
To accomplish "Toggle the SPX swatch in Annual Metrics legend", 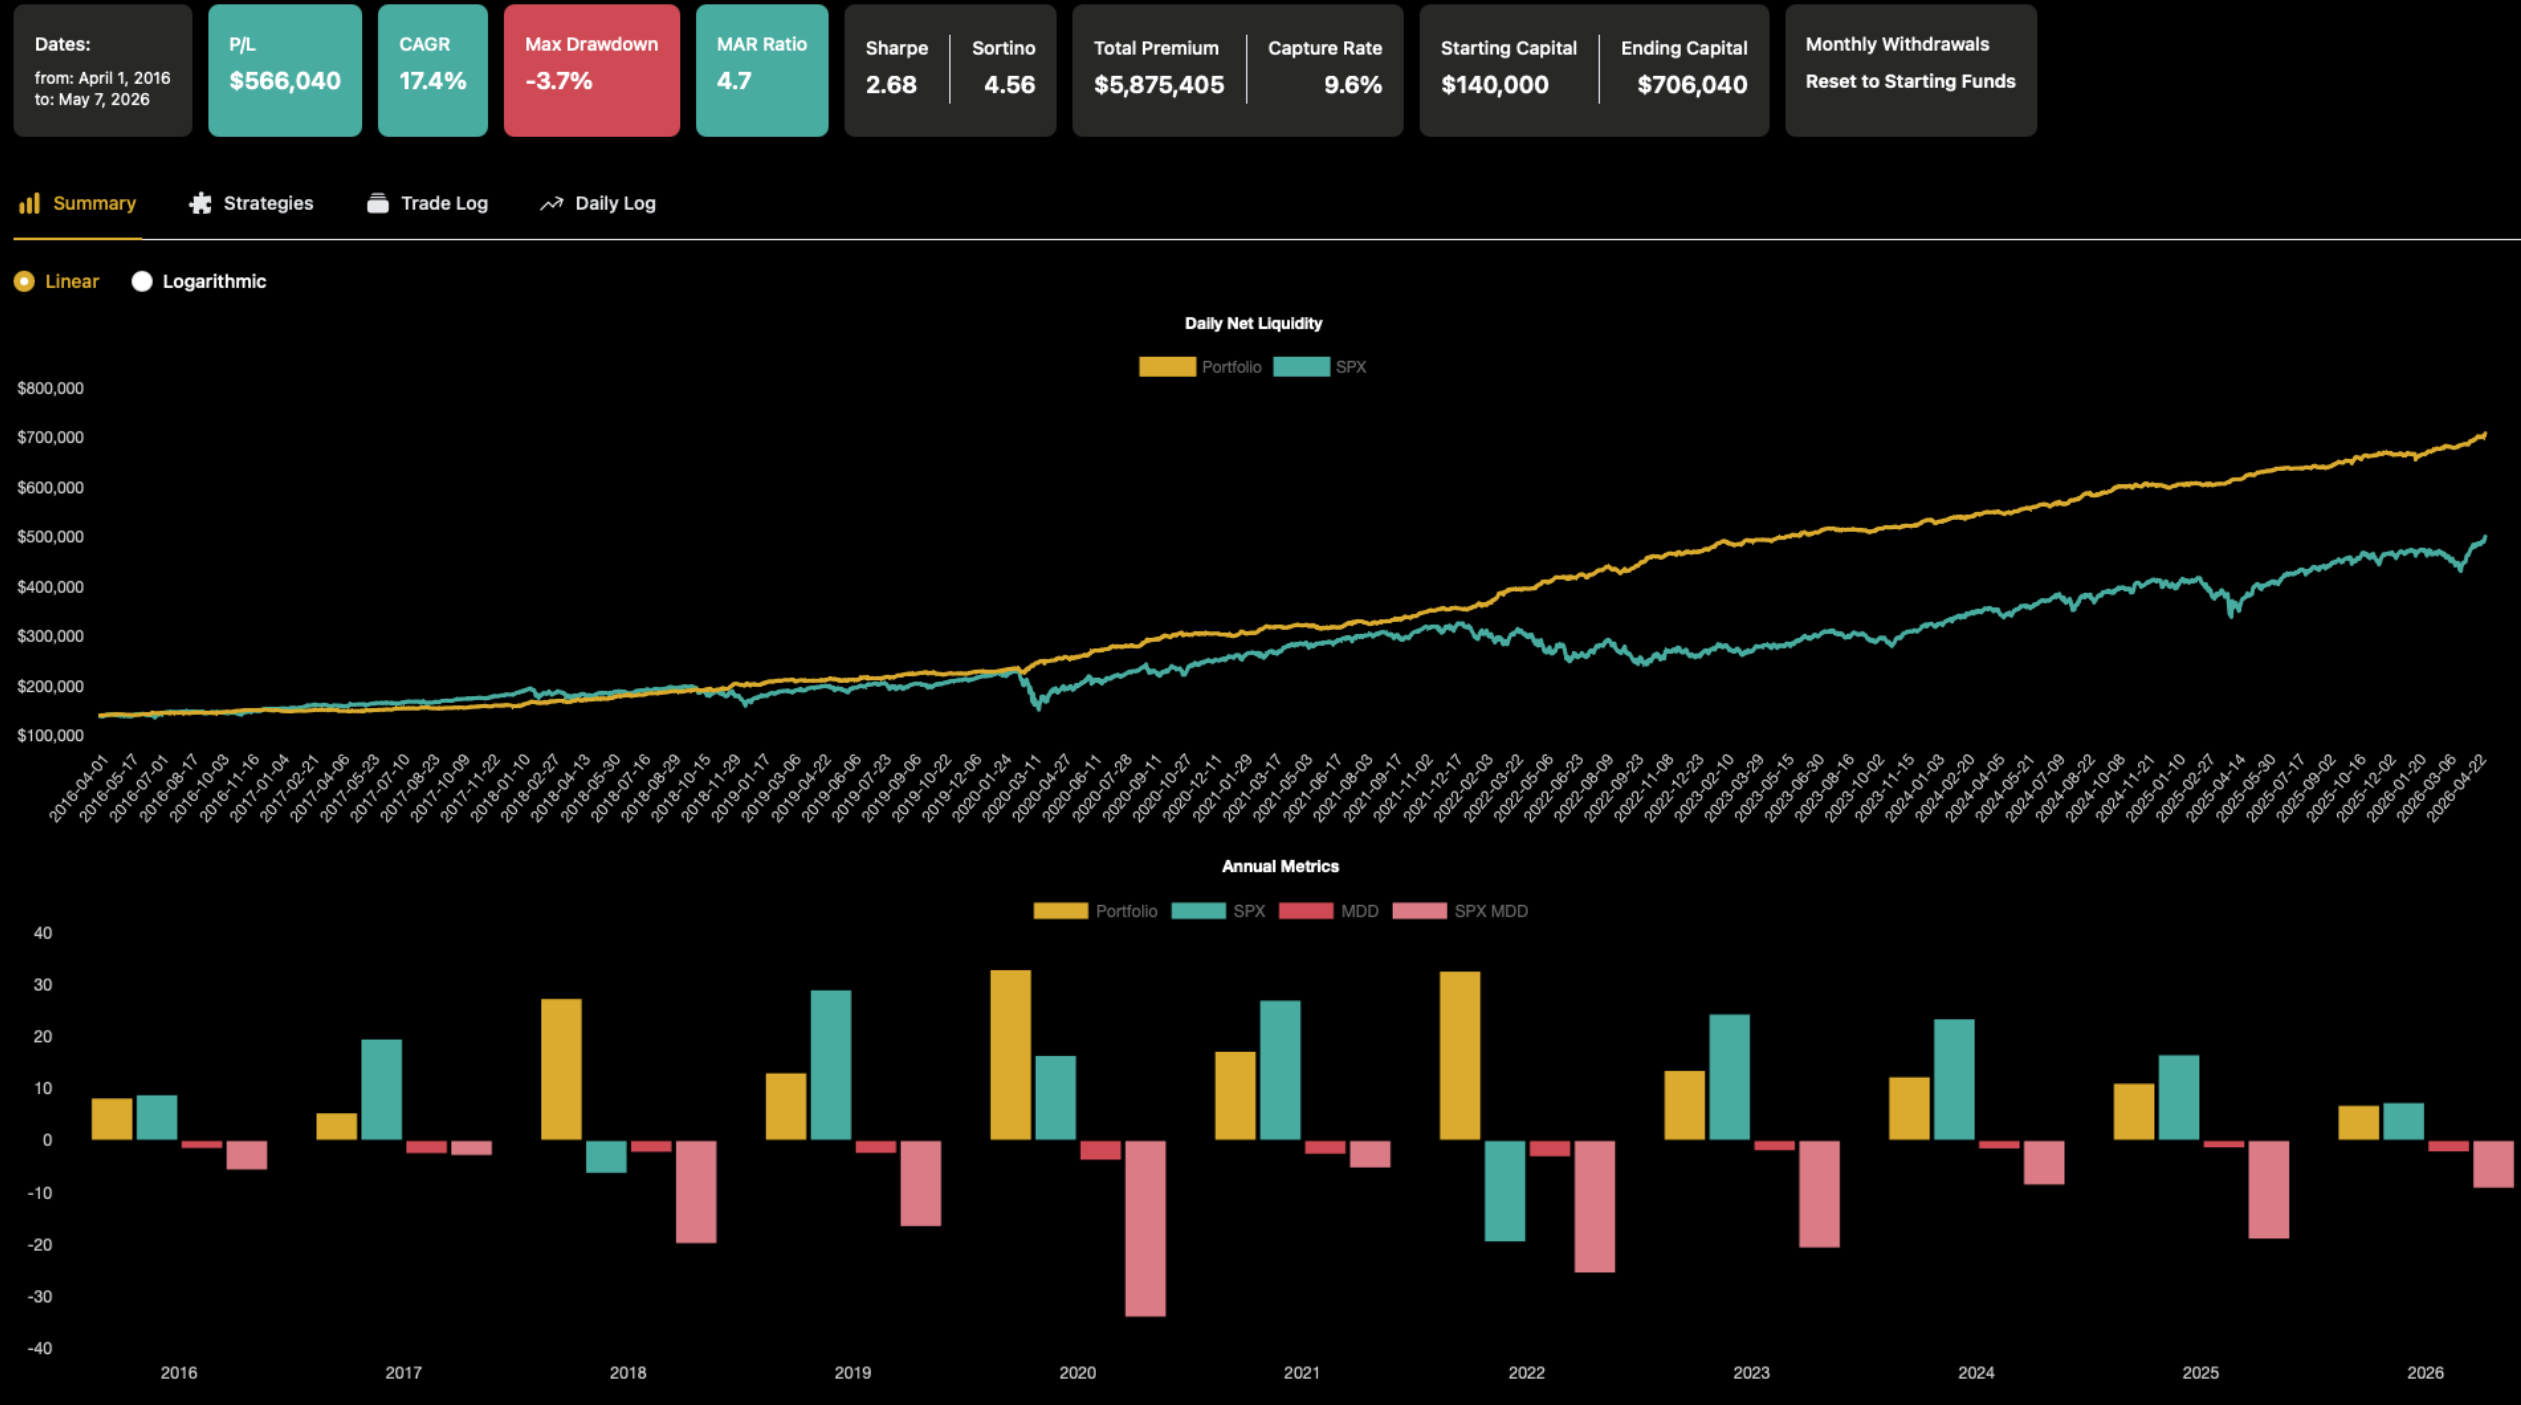I will click(1198, 911).
